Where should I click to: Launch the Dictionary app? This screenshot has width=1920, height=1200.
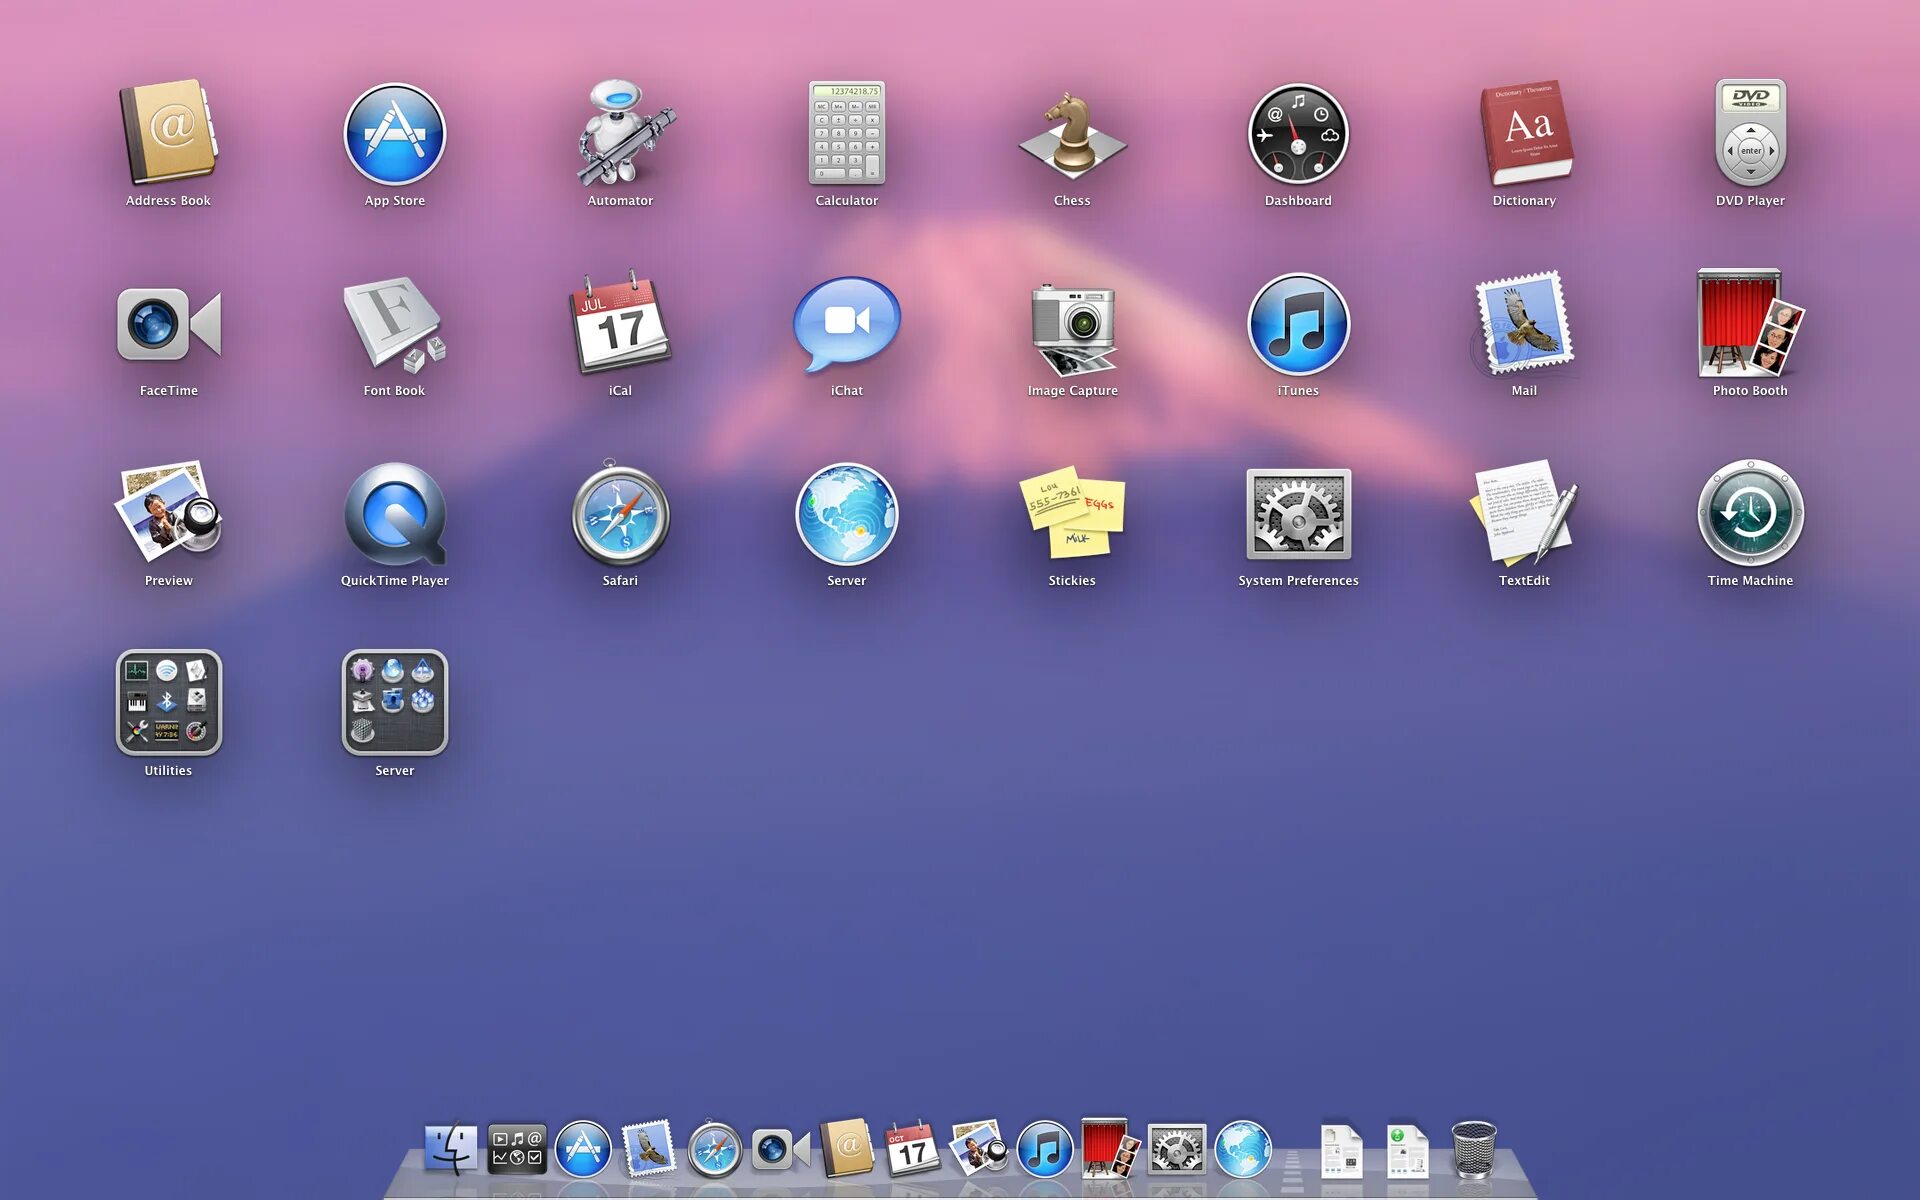[x=1525, y=133]
